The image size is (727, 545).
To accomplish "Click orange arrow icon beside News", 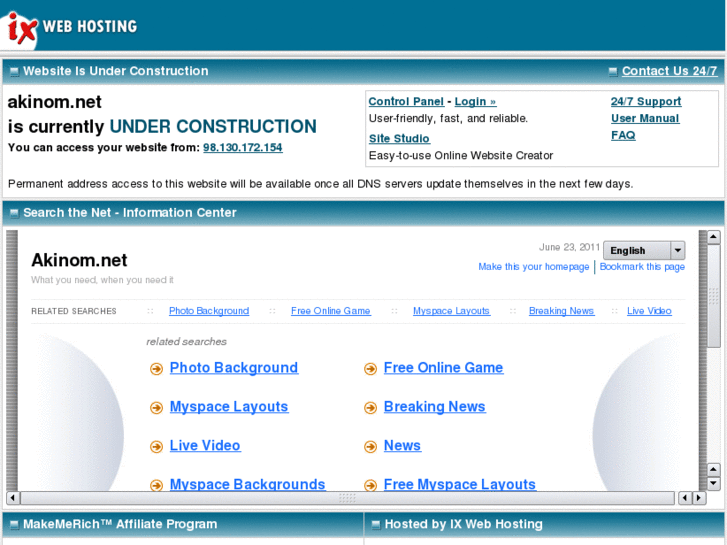I will coord(370,447).
